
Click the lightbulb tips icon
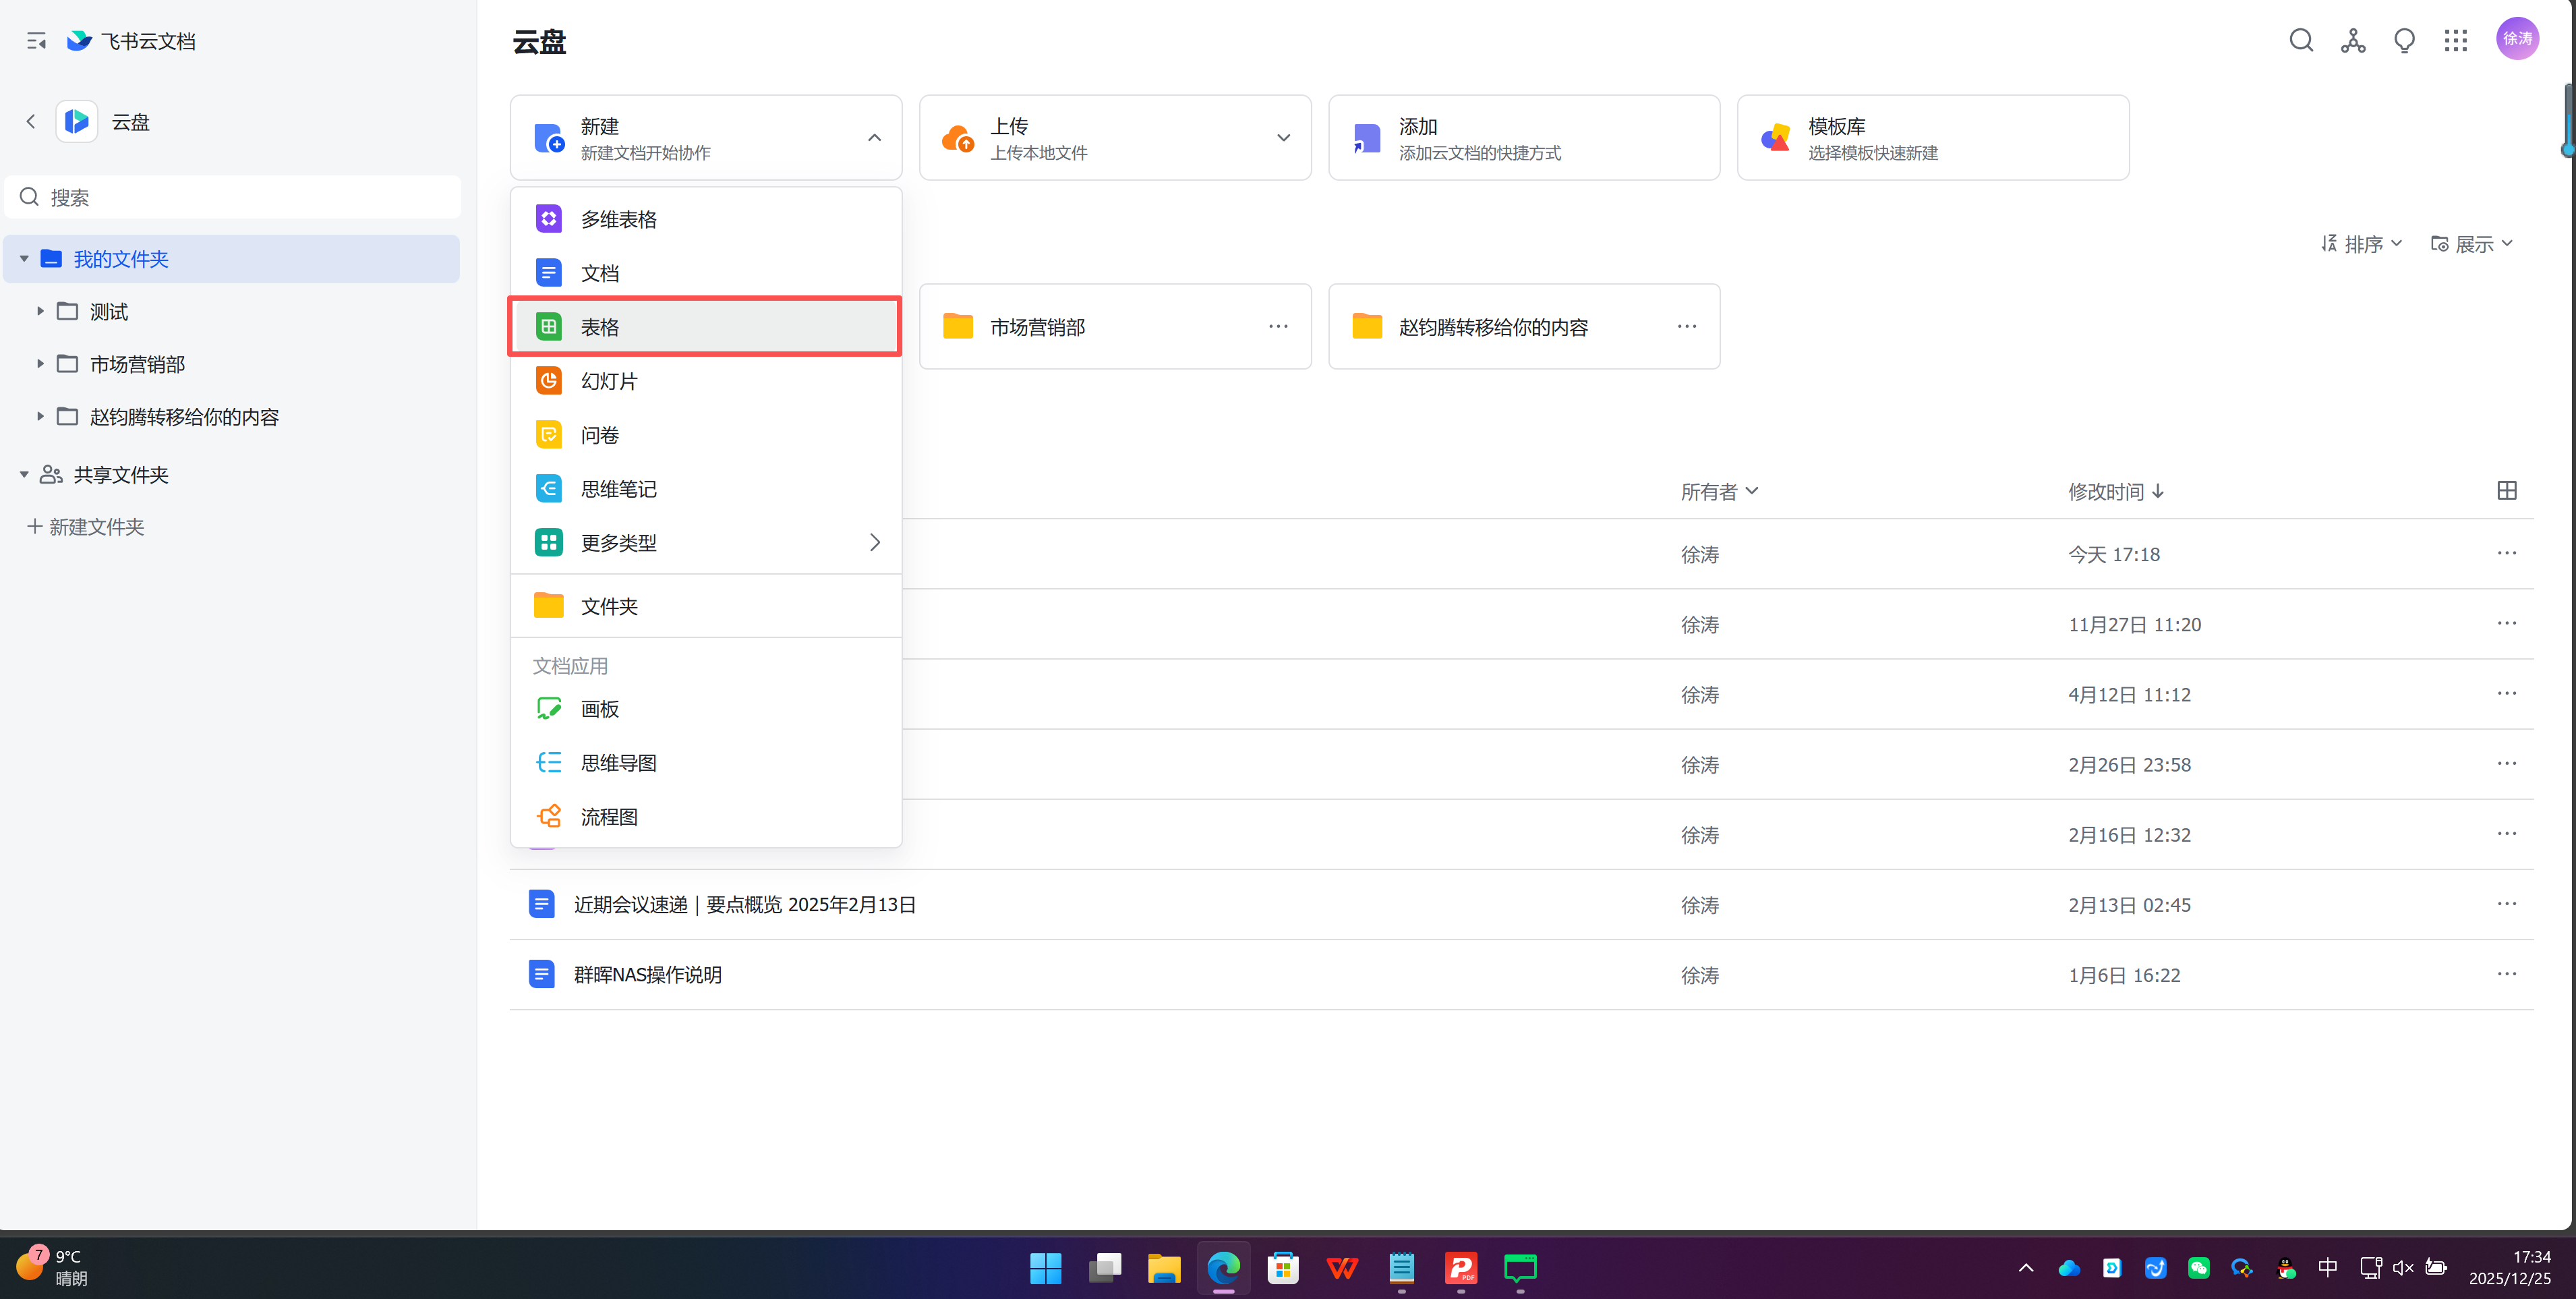[x=2403, y=40]
